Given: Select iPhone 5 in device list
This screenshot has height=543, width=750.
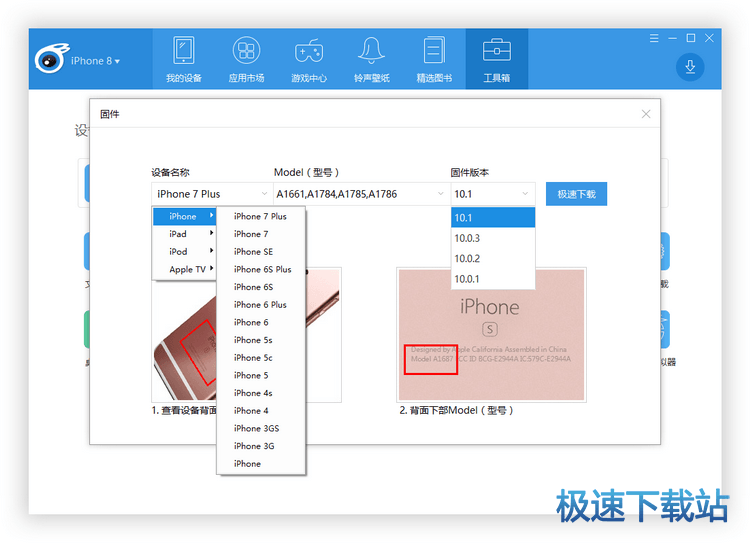Looking at the screenshot, I should (x=261, y=376).
